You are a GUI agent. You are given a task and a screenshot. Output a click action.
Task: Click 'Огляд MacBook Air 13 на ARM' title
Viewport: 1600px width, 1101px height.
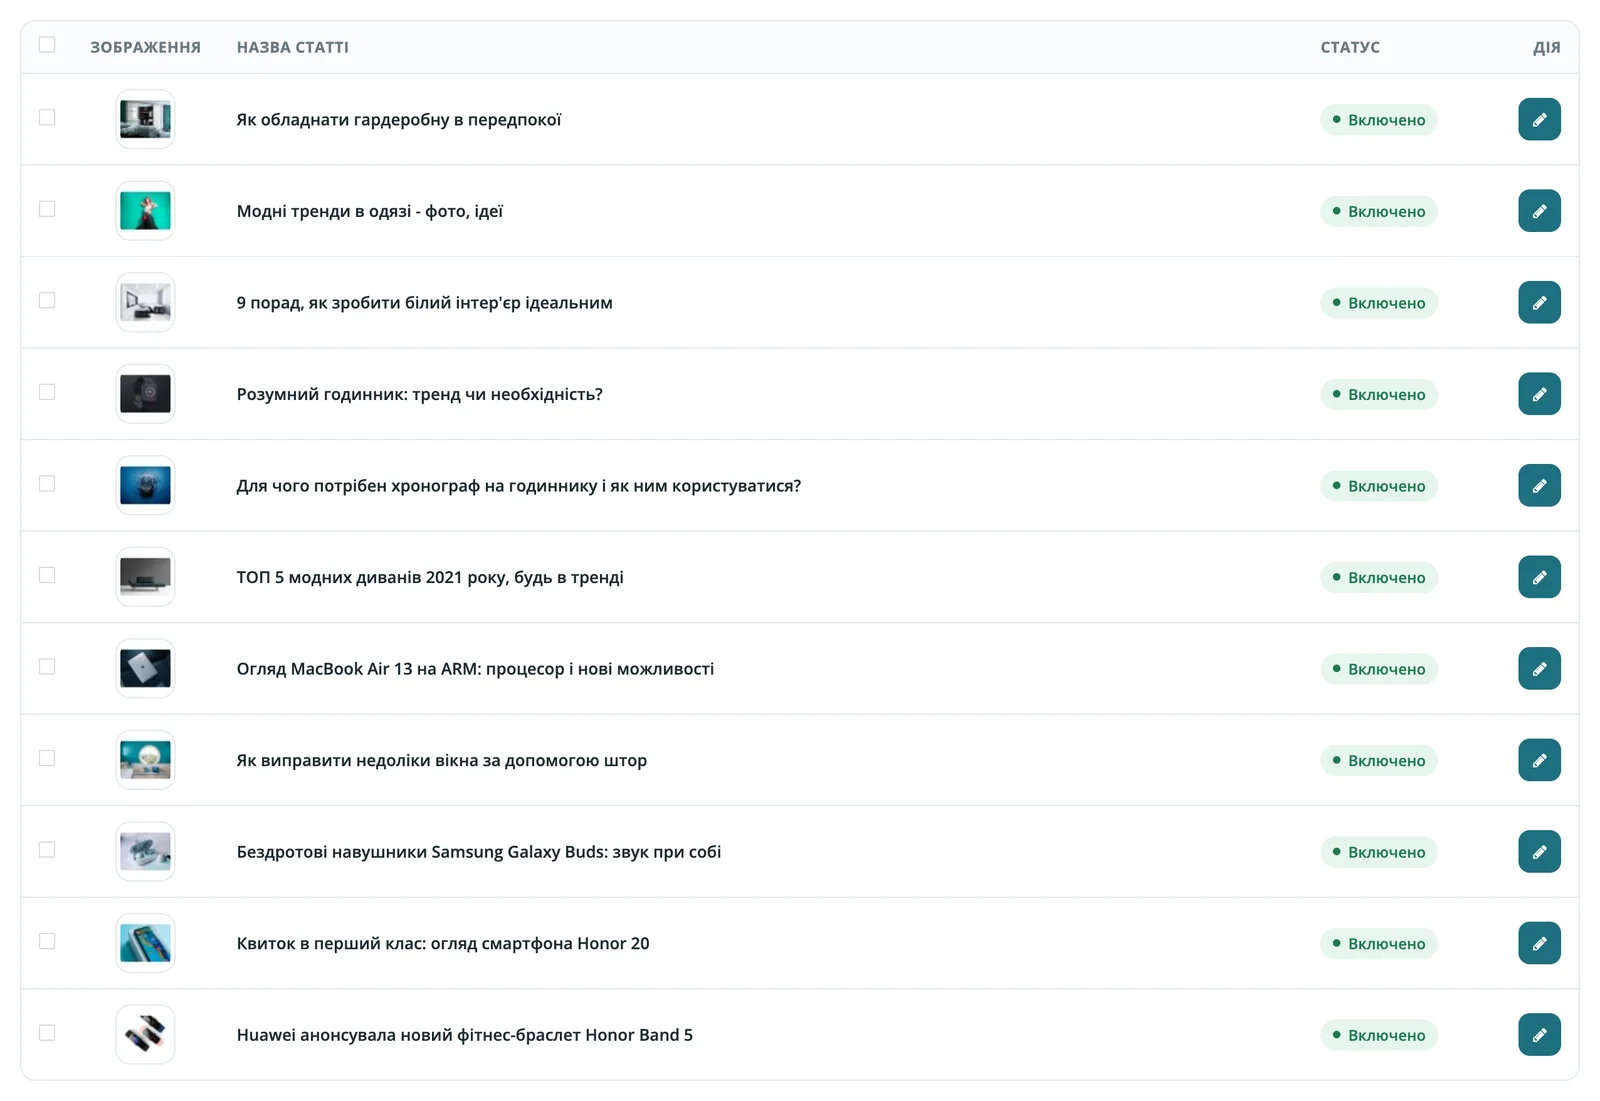476,669
